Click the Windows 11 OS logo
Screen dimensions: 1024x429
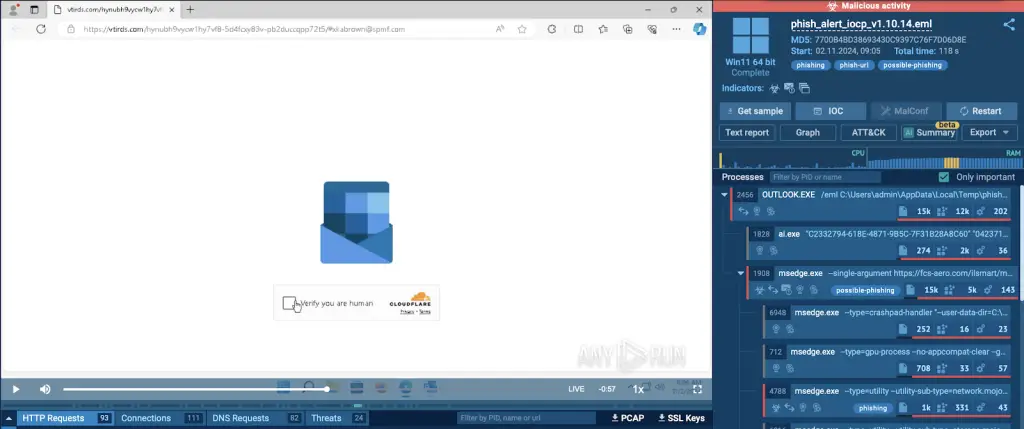pos(750,35)
